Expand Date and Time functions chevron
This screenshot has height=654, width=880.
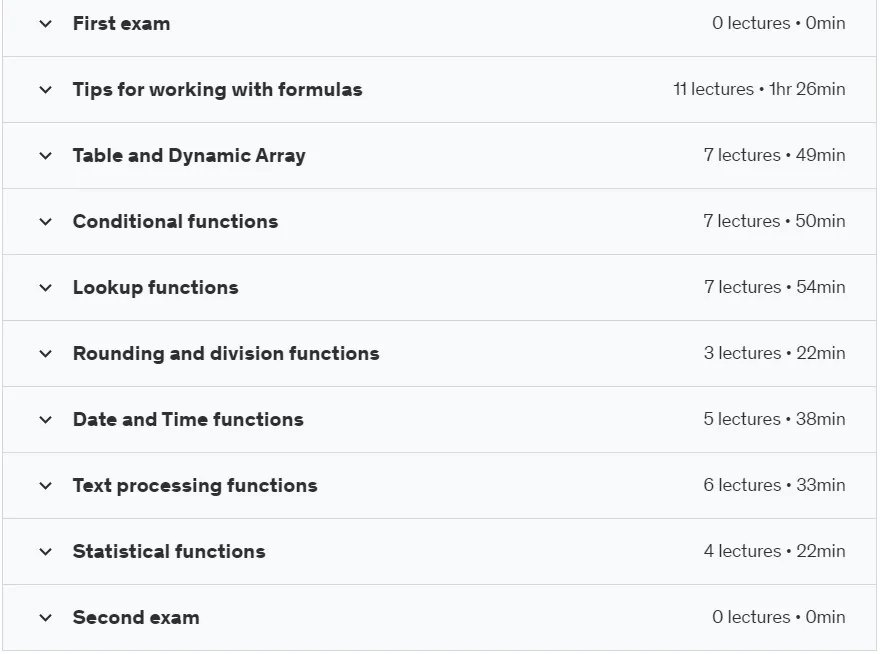(x=45, y=420)
